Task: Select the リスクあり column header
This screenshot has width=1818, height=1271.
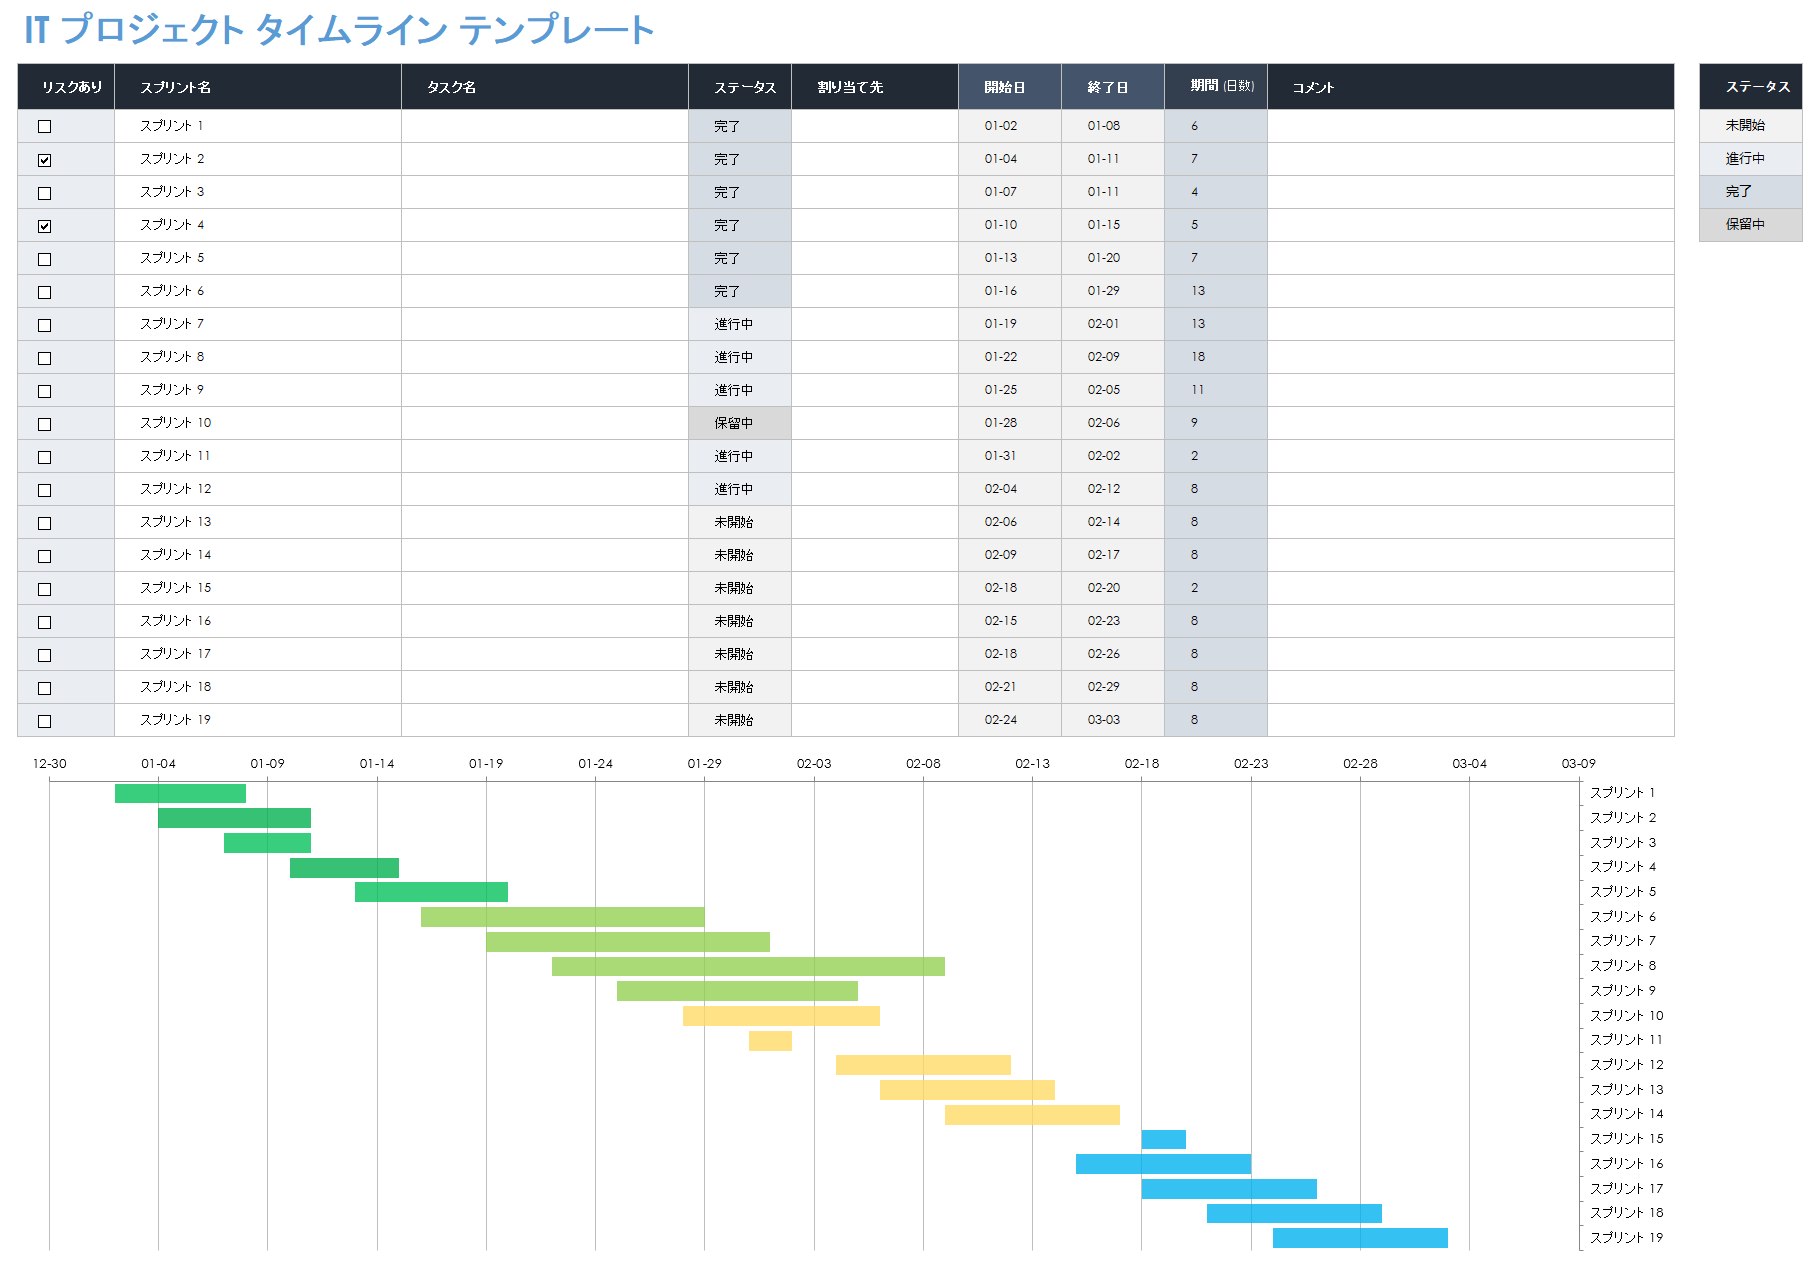Action: click(x=66, y=87)
